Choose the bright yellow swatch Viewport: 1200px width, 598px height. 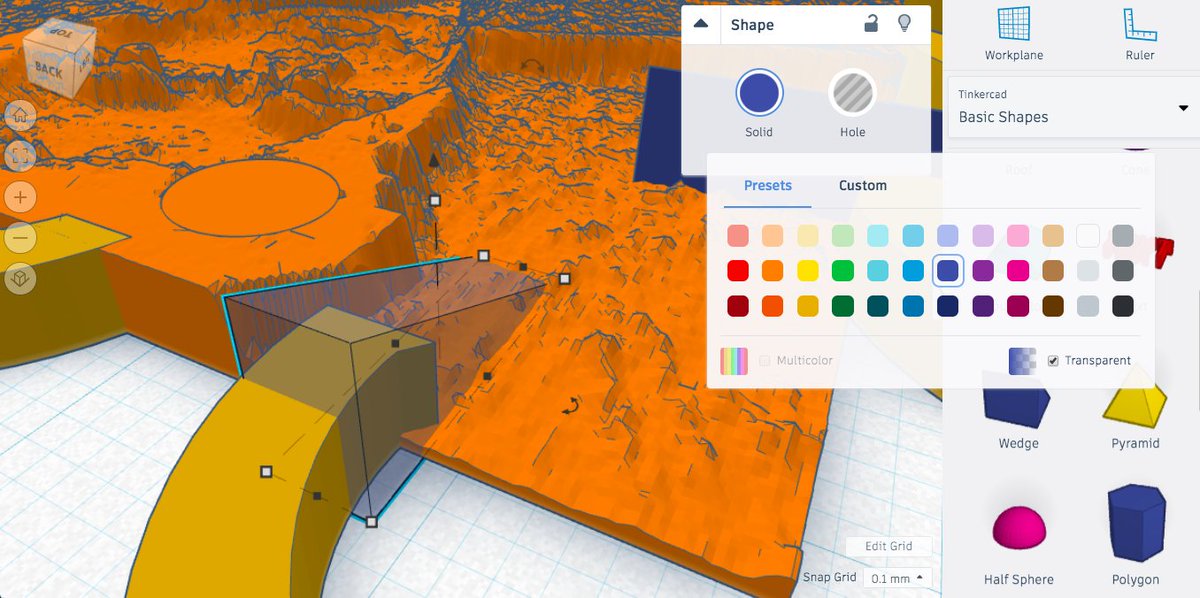coord(807,271)
